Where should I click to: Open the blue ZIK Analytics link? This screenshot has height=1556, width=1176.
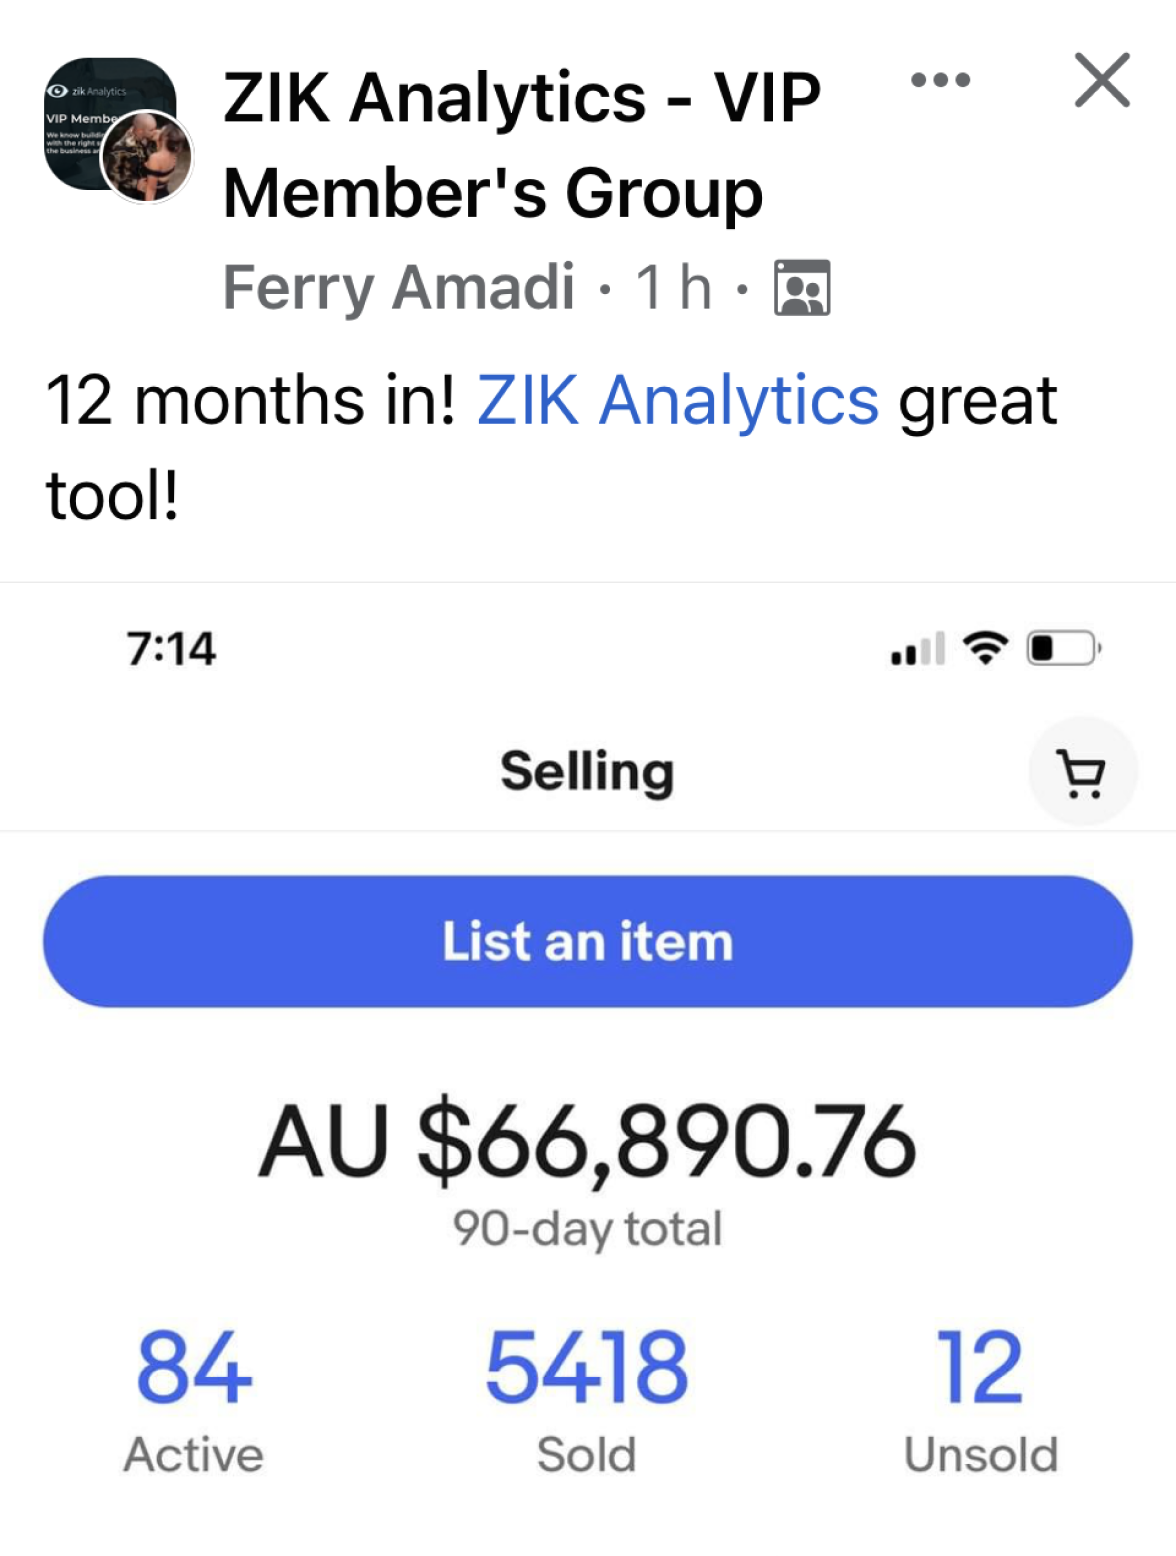point(678,401)
